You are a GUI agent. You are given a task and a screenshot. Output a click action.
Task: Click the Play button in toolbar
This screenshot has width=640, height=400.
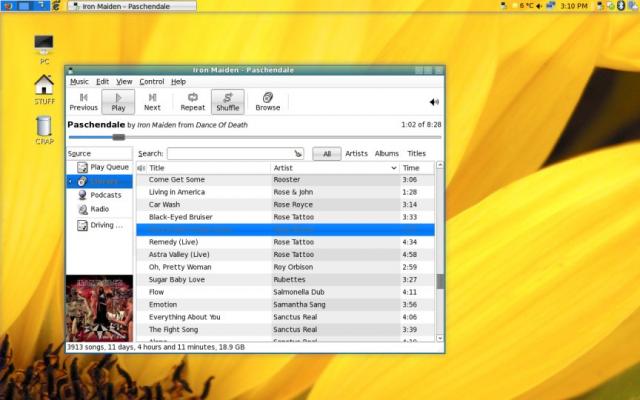[118, 102]
